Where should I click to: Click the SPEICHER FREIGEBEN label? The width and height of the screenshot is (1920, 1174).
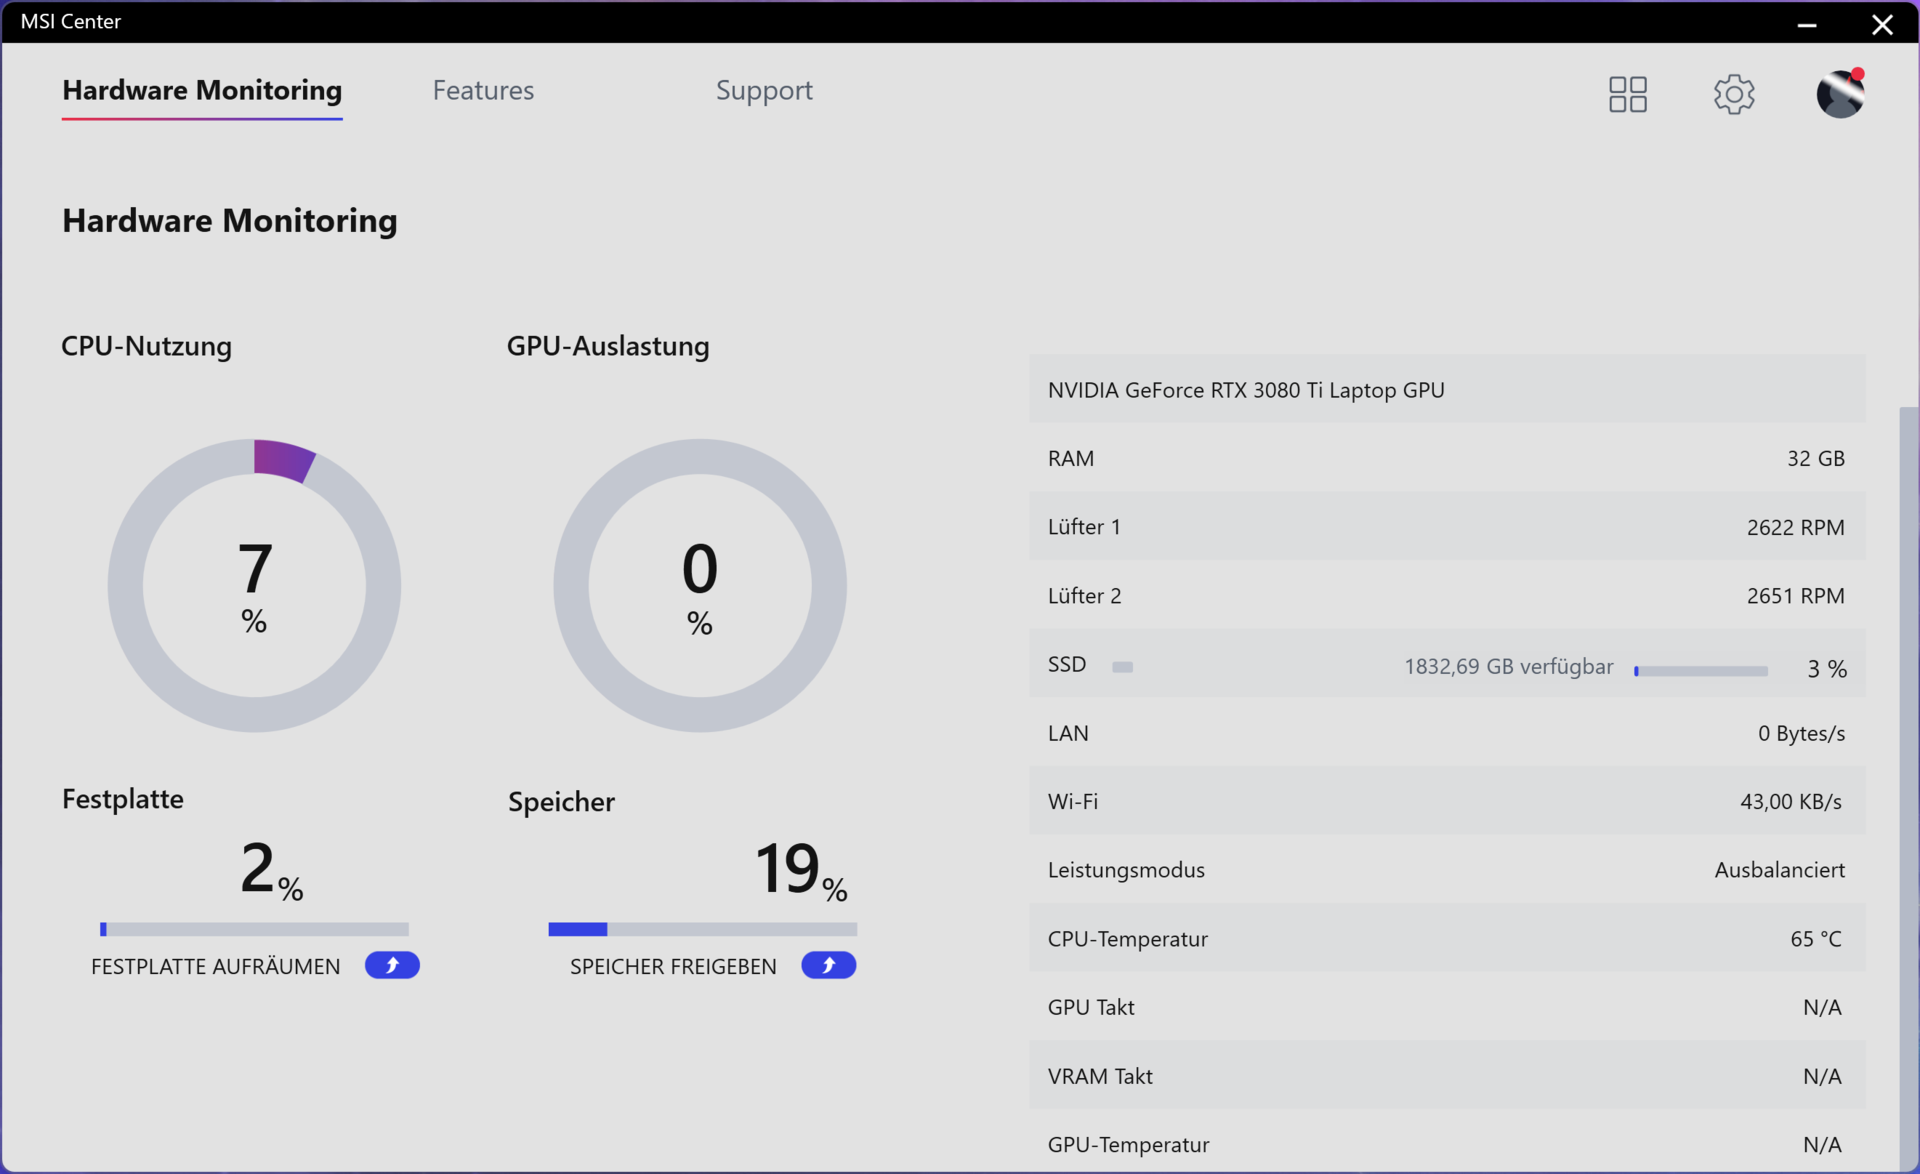(x=673, y=966)
